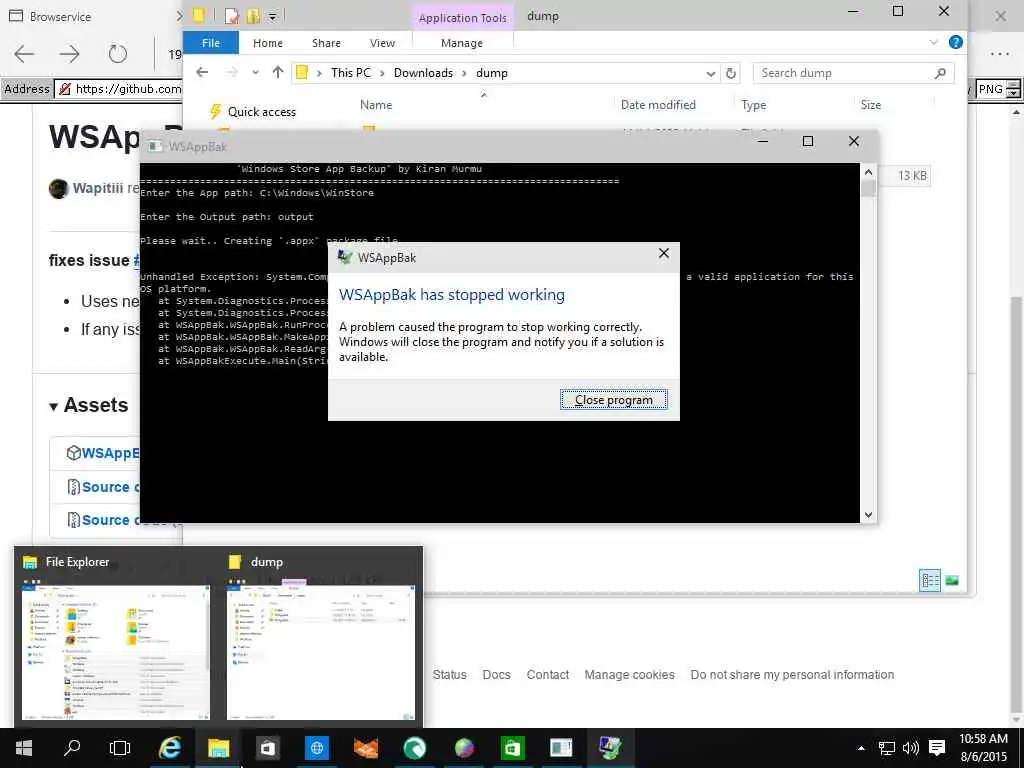1024x768 pixels.
Task: Open taskbar Search magnifier
Action: 72,748
